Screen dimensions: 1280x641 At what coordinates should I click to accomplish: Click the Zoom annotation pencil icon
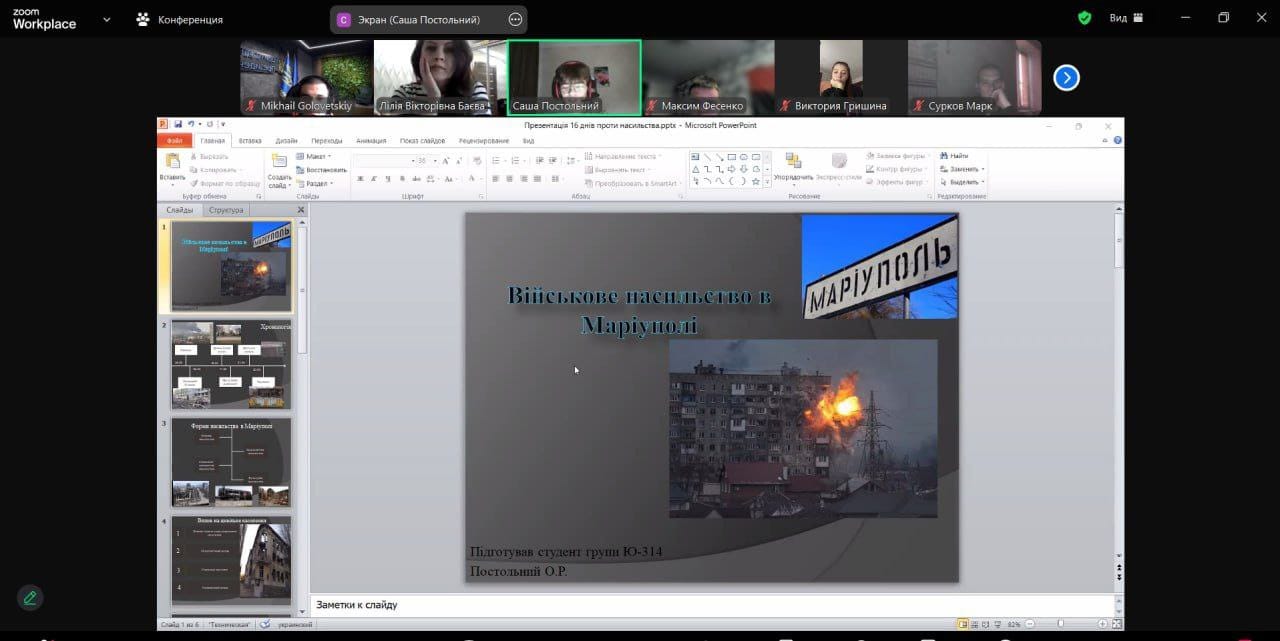(30, 598)
